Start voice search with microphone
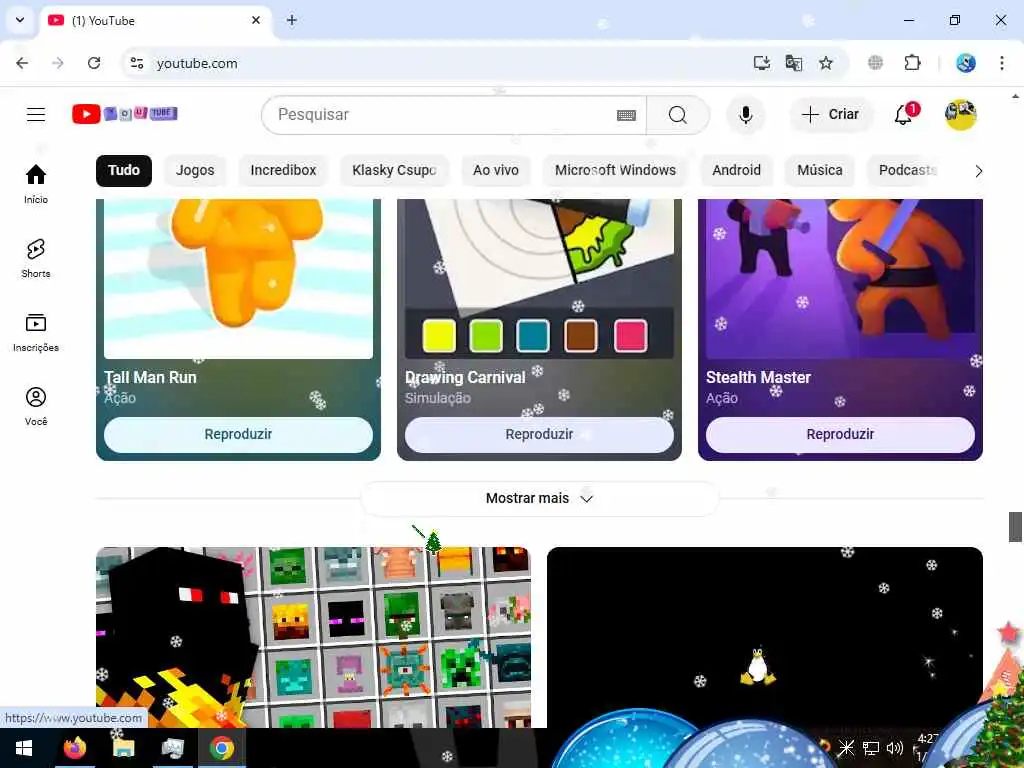The width and height of the screenshot is (1024, 768). click(x=745, y=115)
